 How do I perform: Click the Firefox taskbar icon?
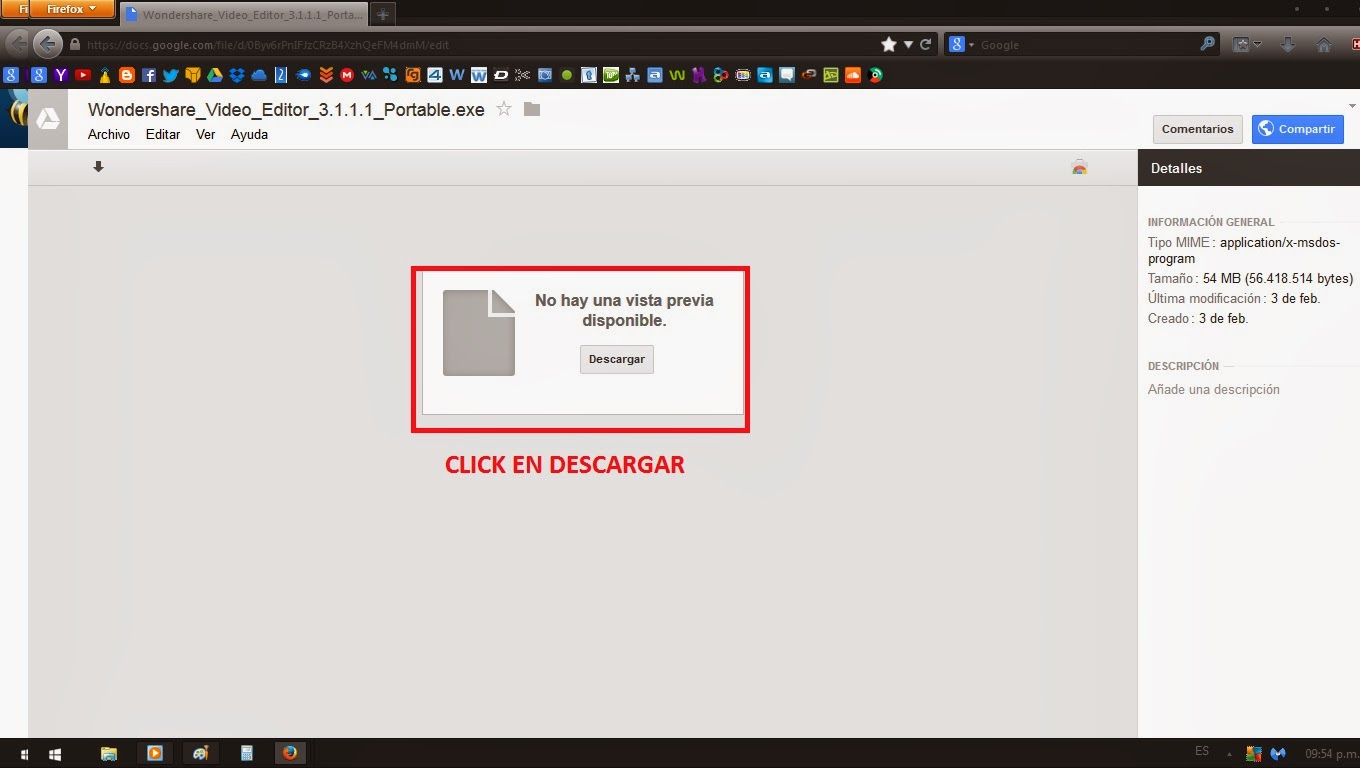pos(290,753)
